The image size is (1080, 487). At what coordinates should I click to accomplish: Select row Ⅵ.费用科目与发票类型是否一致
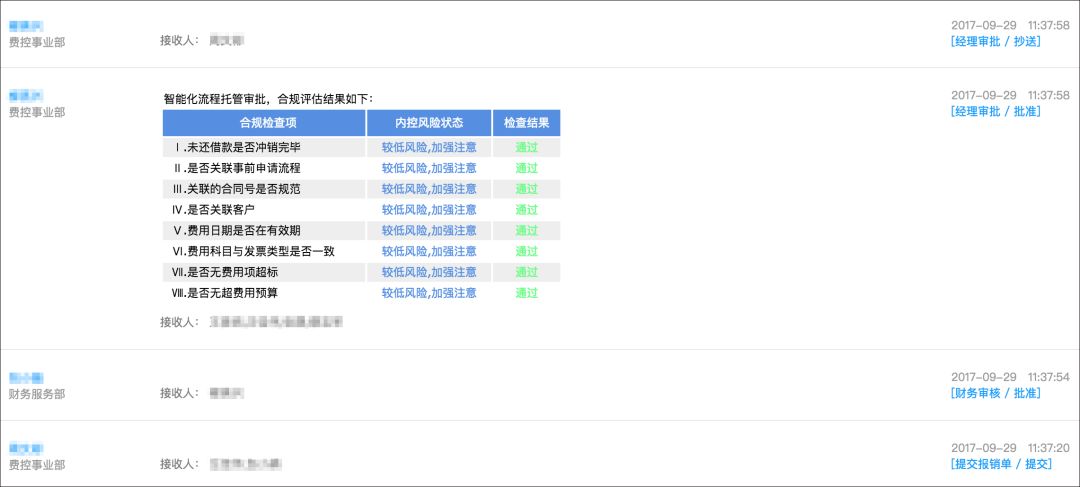pos(362,251)
